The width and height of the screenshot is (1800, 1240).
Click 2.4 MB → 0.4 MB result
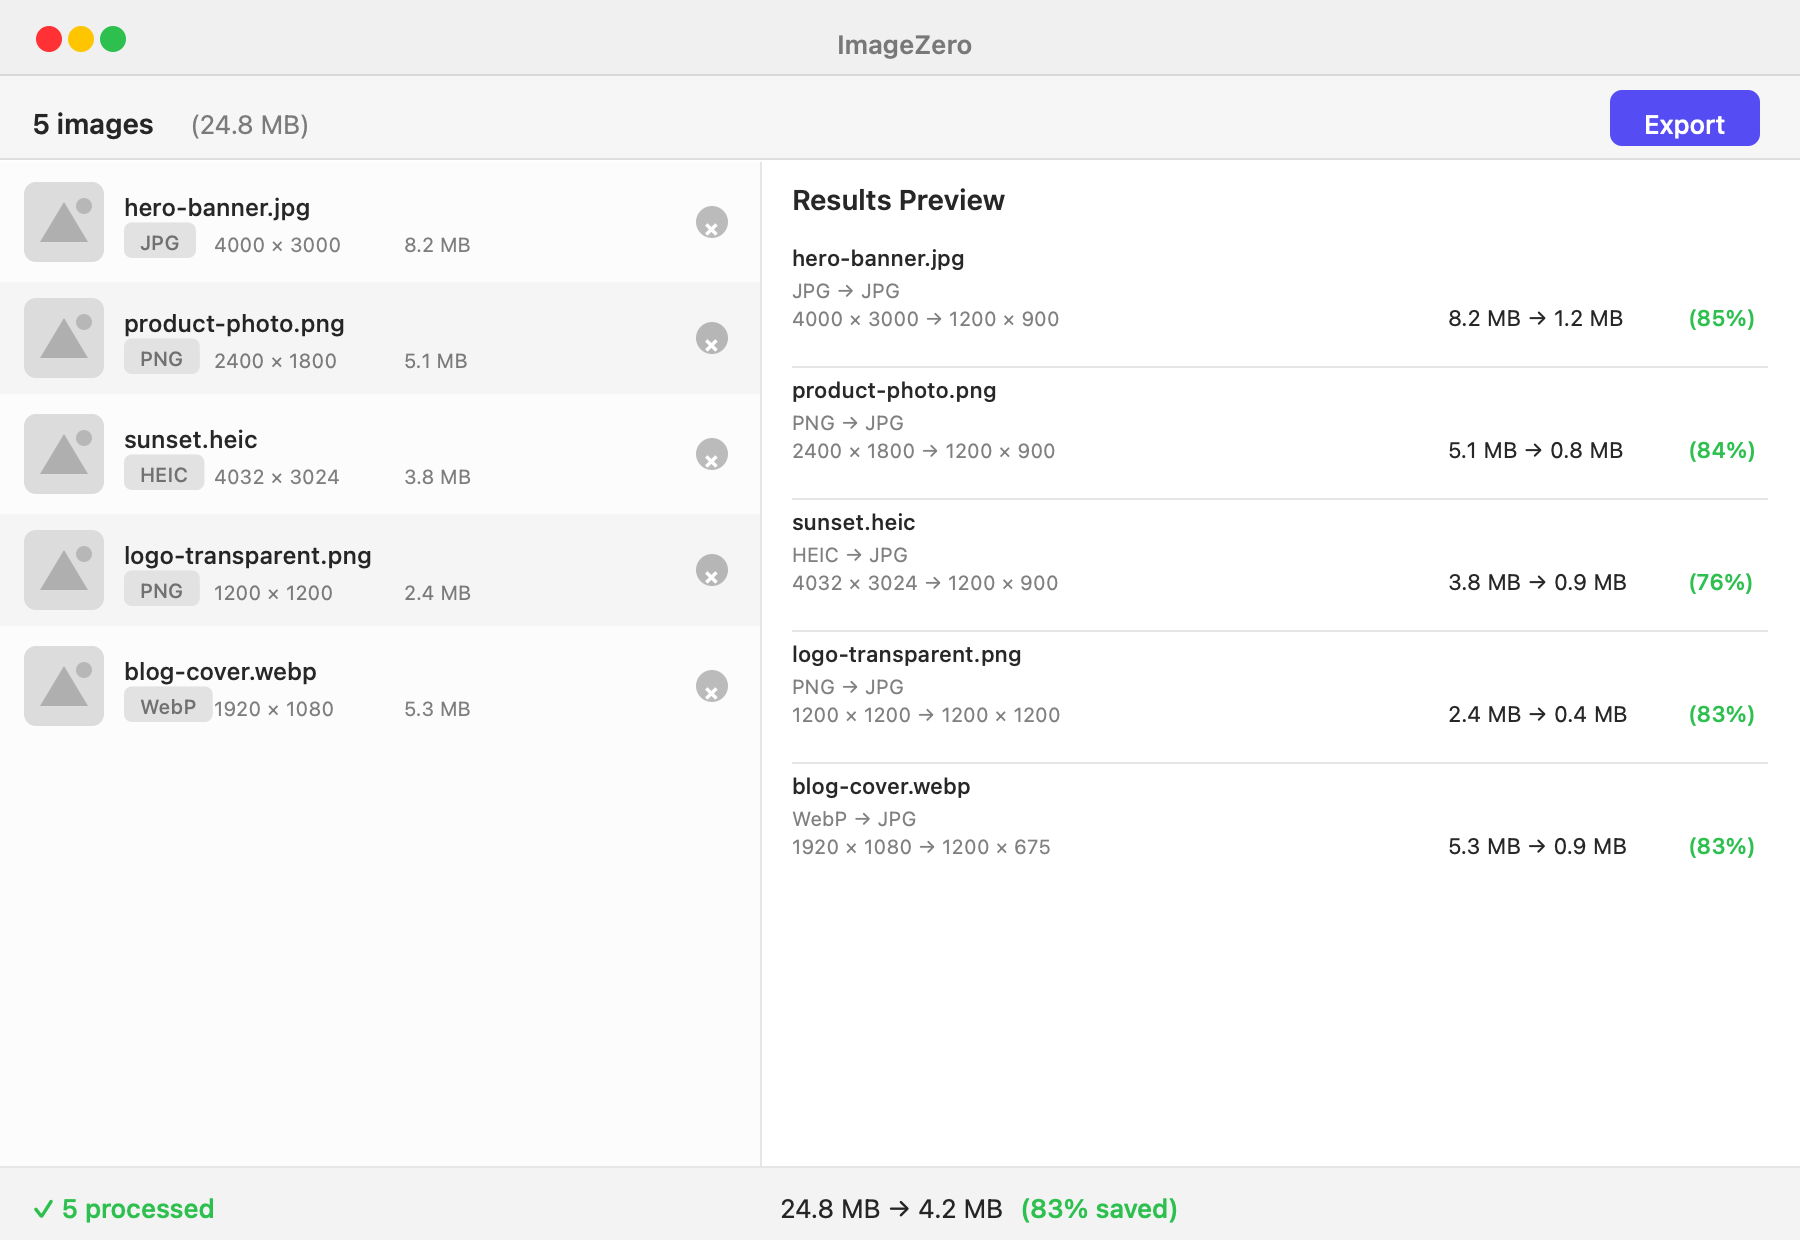tap(1537, 714)
